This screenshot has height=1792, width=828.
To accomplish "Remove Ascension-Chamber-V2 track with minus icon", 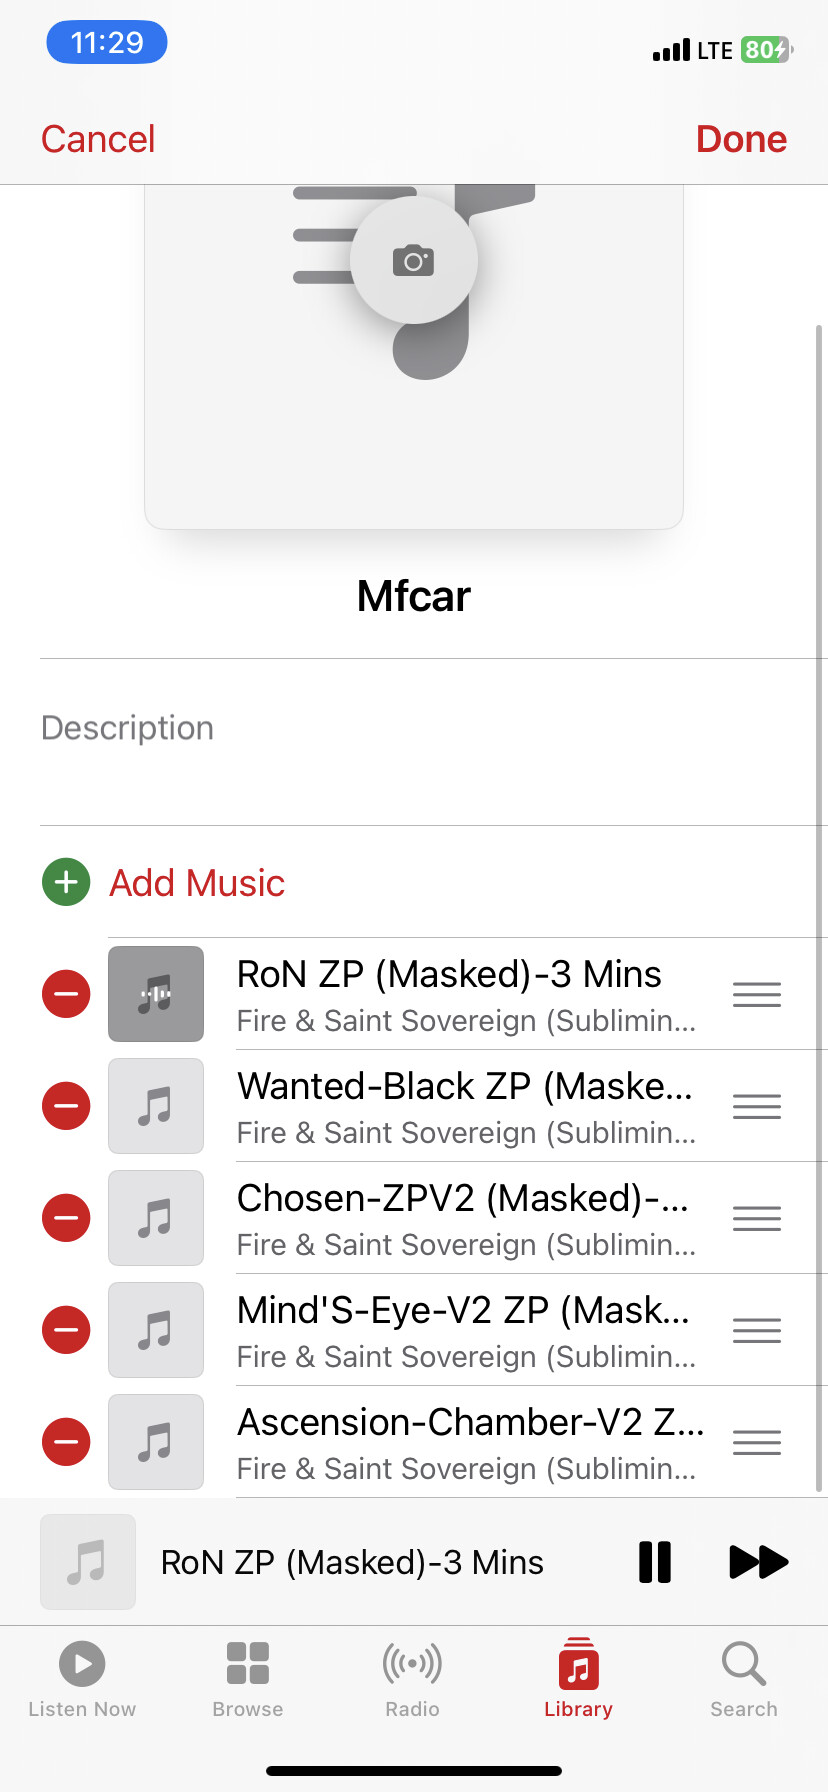I will (x=66, y=1442).
